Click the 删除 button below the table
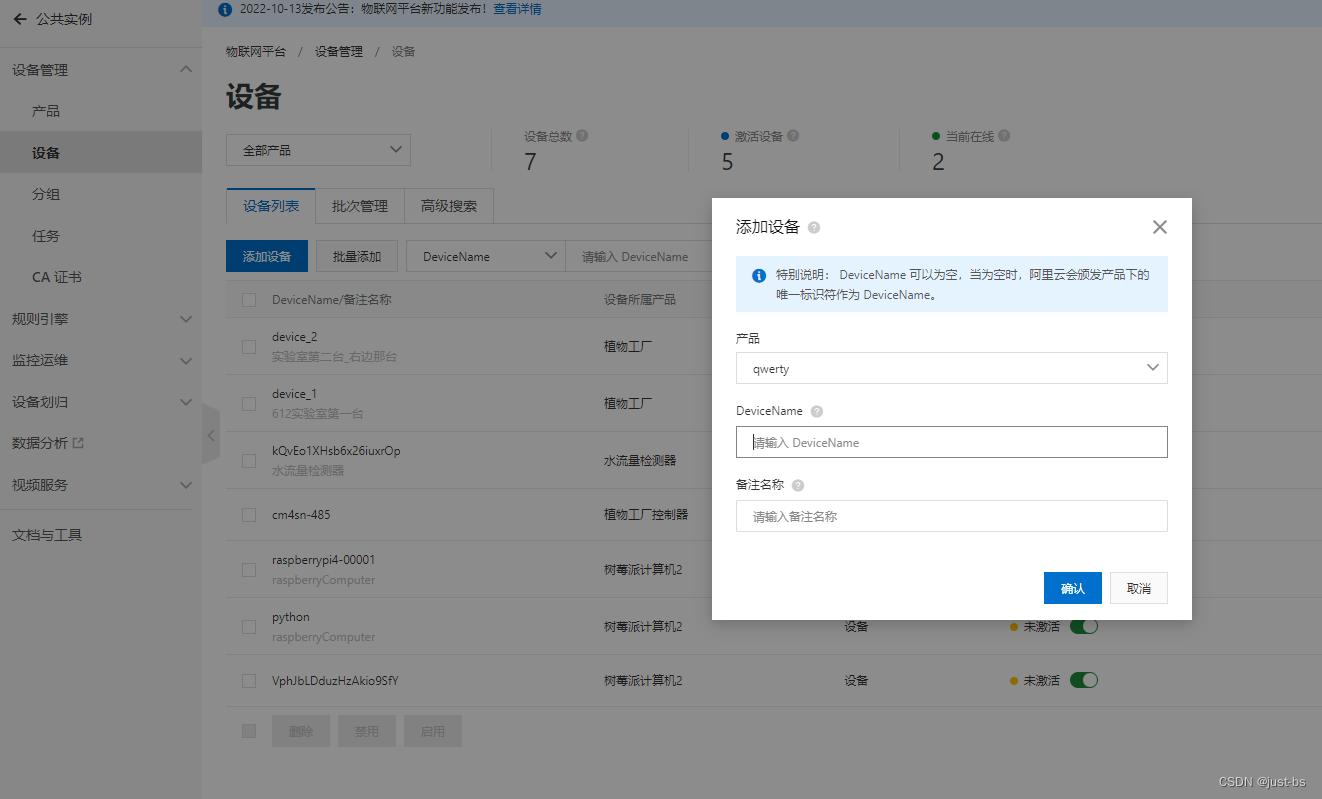This screenshot has height=799, width=1322. click(x=301, y=731)
